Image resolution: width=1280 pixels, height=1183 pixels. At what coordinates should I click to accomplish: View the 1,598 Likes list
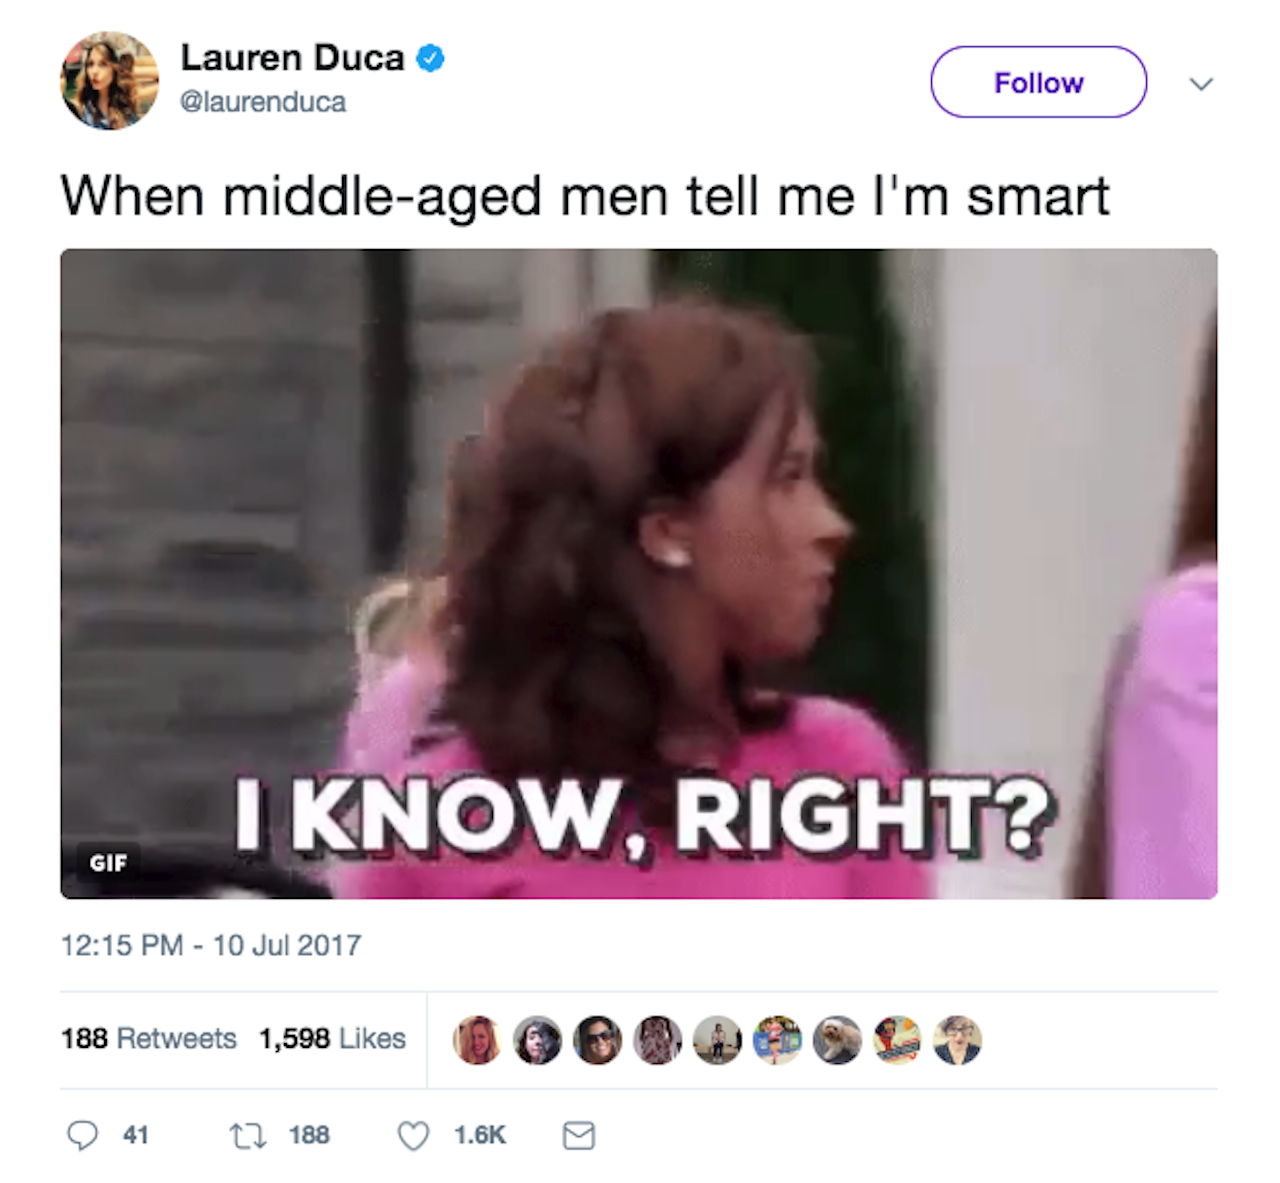coord(332,1038)
